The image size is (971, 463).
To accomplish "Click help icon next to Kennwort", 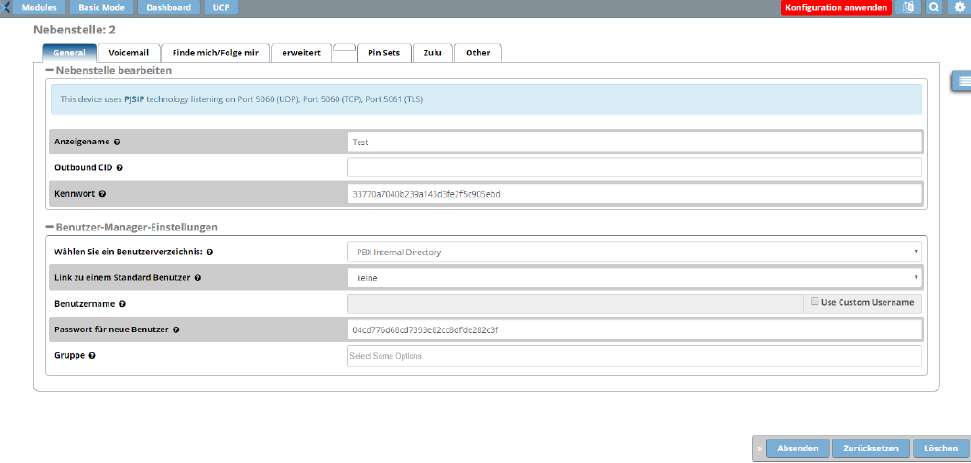I will point(102,194).
